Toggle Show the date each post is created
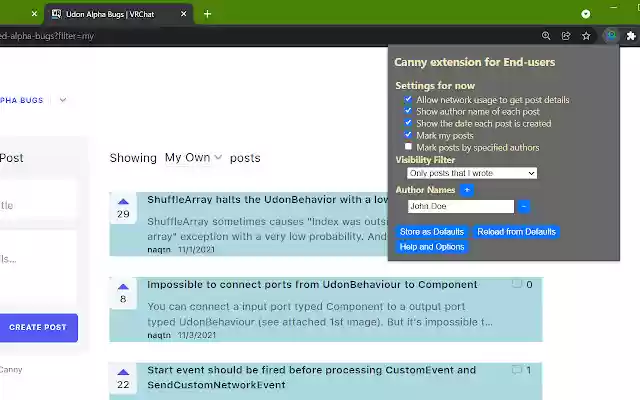Screen dimensions: 640x400 coord(408,122)
